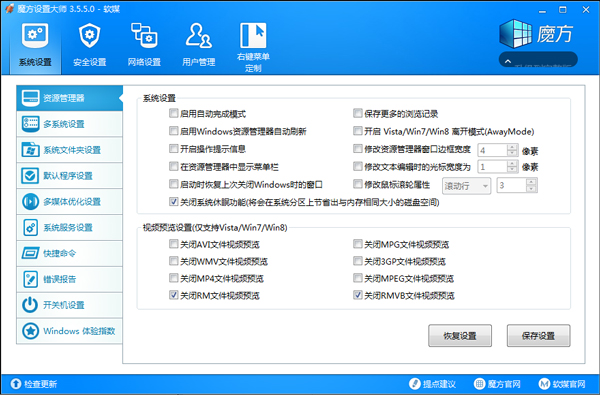Image resolution: width=600 pixels, height=395 pixels.
Task: Increase 窗口边框宽度 value with up arrow
Action: tap(512, 147)
